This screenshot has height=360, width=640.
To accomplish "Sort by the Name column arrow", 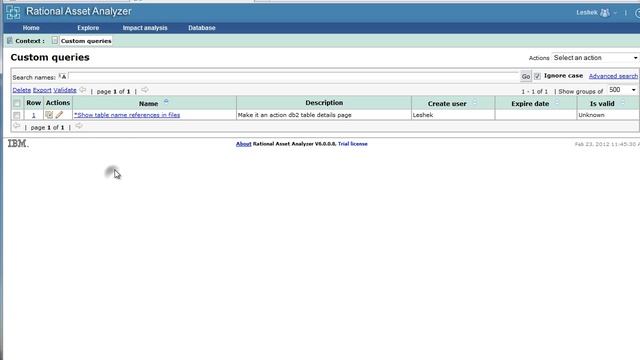I will (x=166, y=101).
